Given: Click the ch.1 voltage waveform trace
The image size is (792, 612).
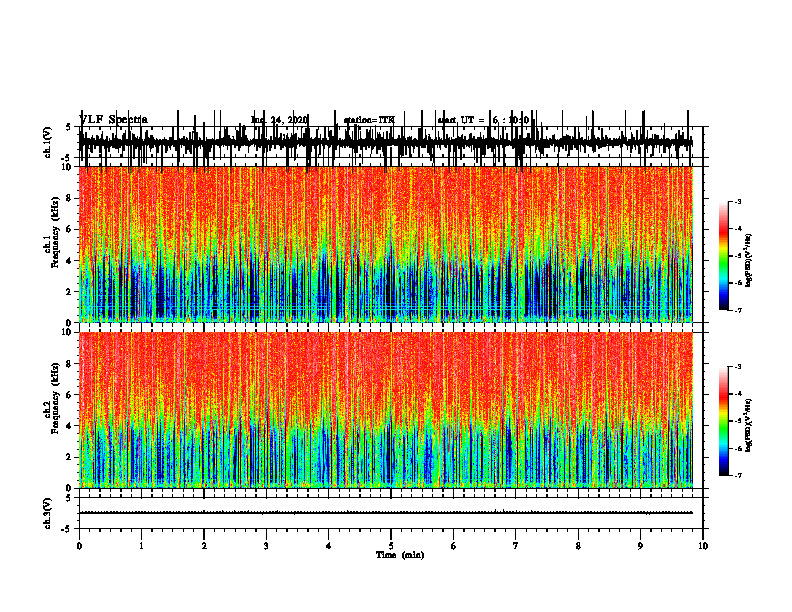Looking at the screenshot, I should click(x=386, y=141).
